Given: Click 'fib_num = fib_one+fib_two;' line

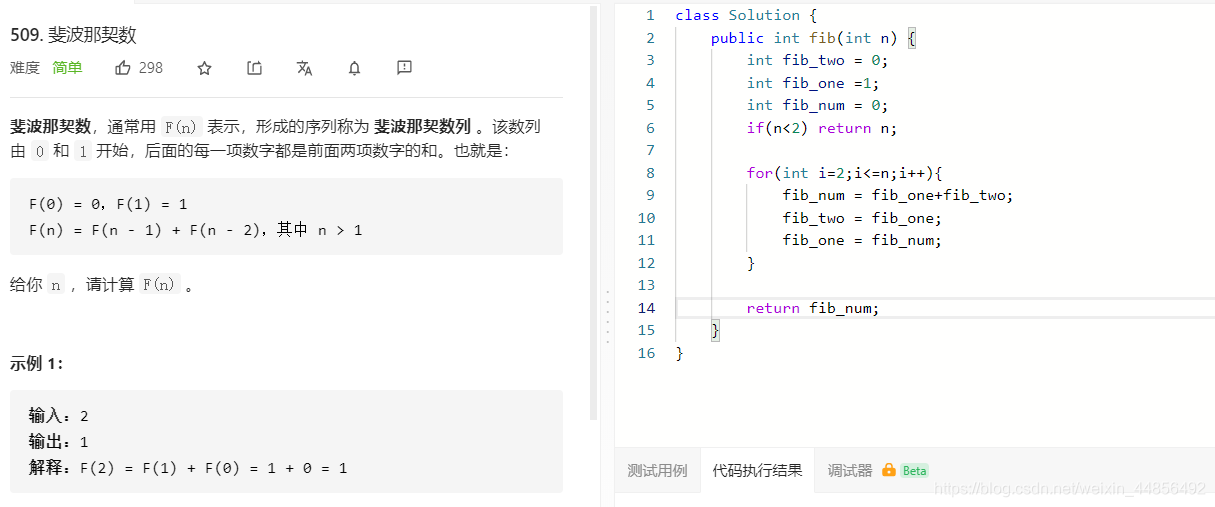Looking at the screenshot, I should pyautogui.click(x=898, y=195).
